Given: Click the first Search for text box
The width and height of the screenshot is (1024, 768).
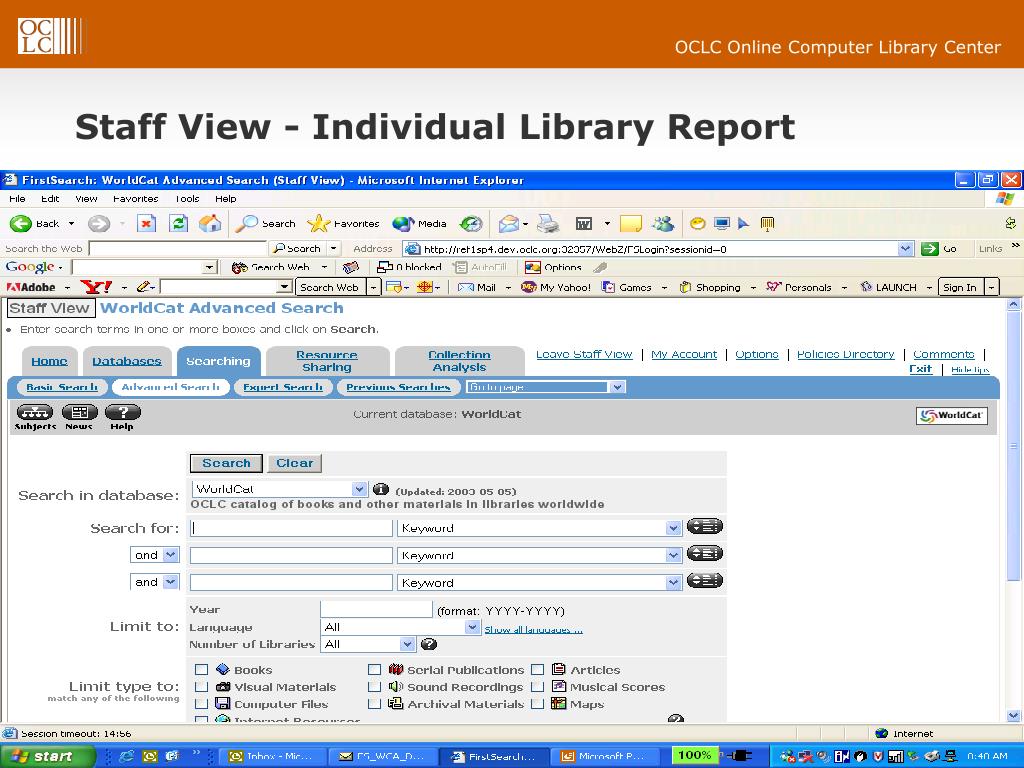Looking at the screenshot, I should (291, 528).
